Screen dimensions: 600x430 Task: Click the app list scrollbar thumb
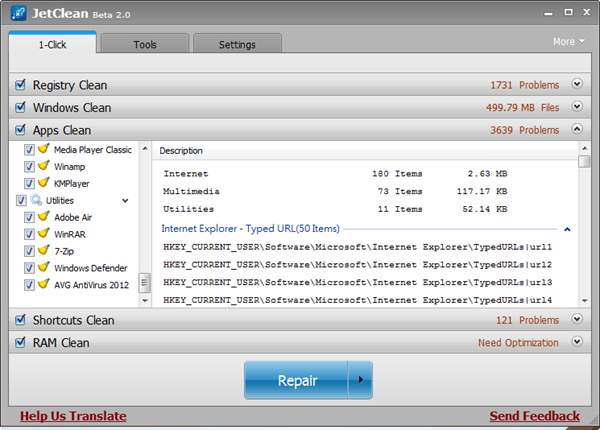pos(144,283)
